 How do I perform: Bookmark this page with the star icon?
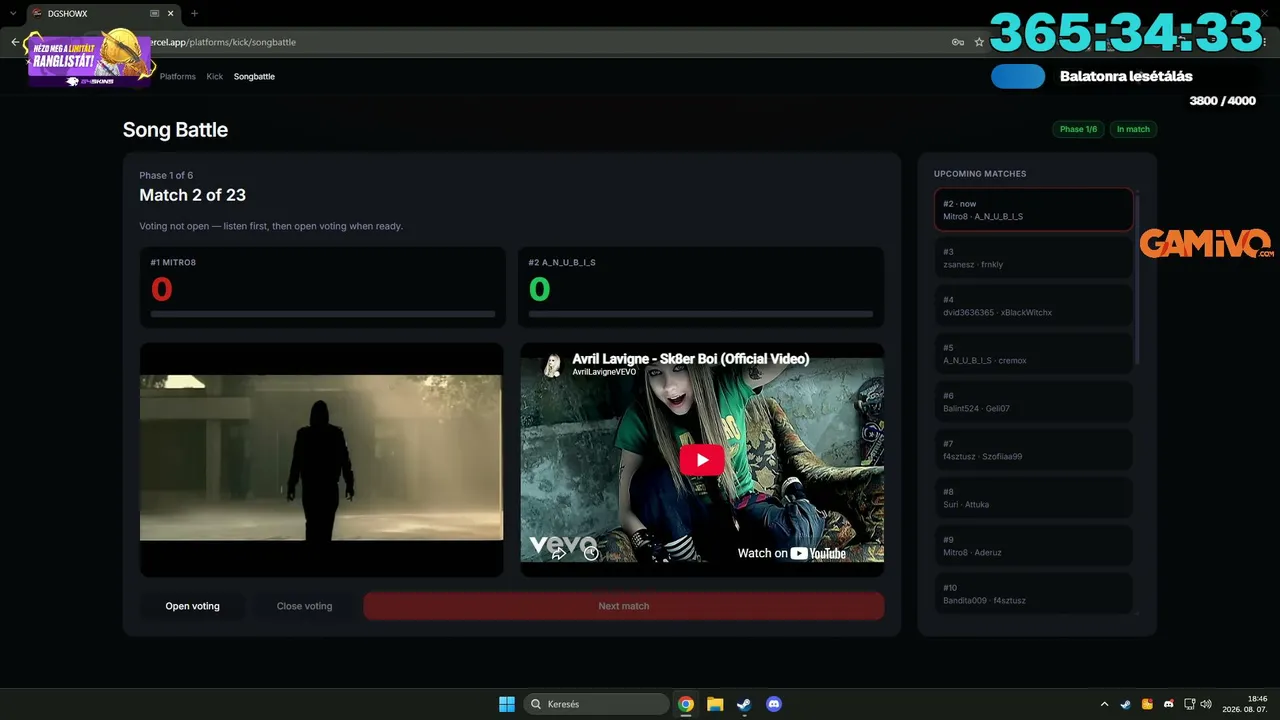click(x=979, y=42)
